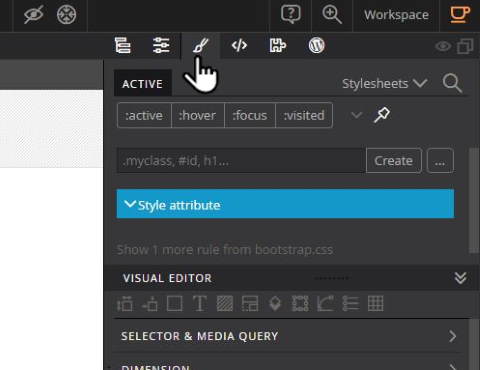Select the transform handles square icon

coord(300,304)
